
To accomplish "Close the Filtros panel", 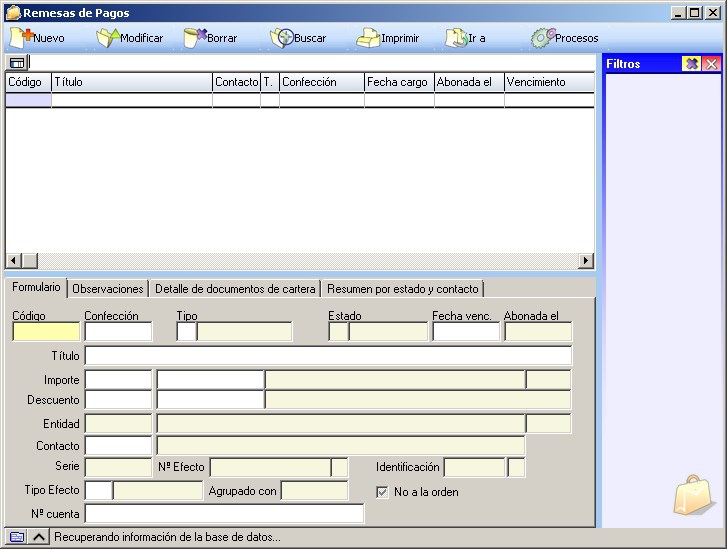I will coord(711,64).
